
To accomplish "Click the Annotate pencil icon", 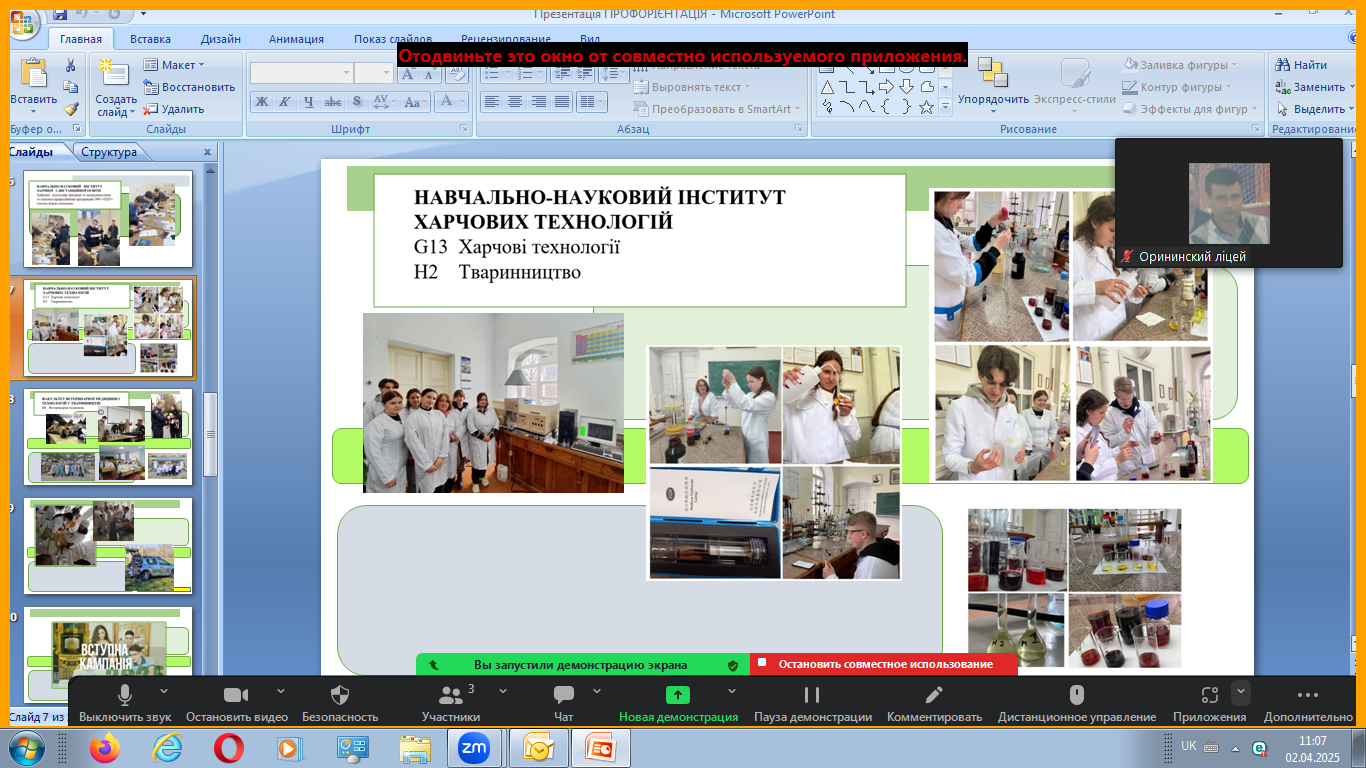I will point(934,695).
